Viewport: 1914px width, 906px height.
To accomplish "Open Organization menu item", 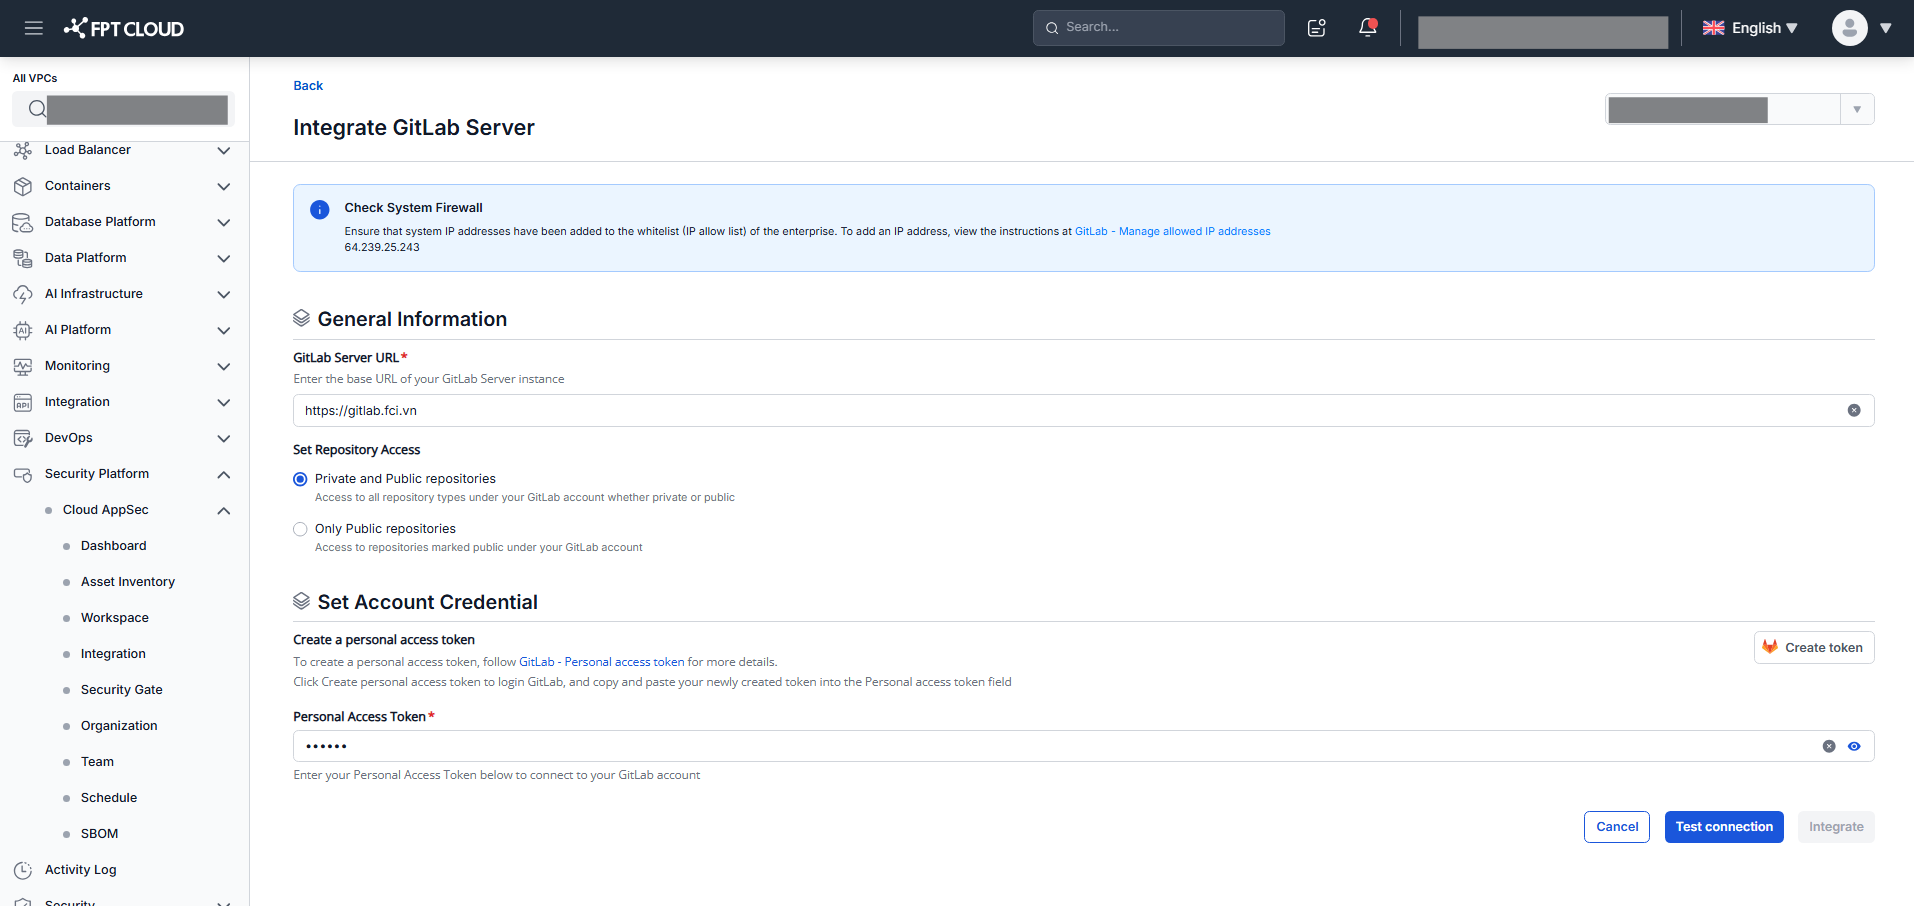I will 119,726.
